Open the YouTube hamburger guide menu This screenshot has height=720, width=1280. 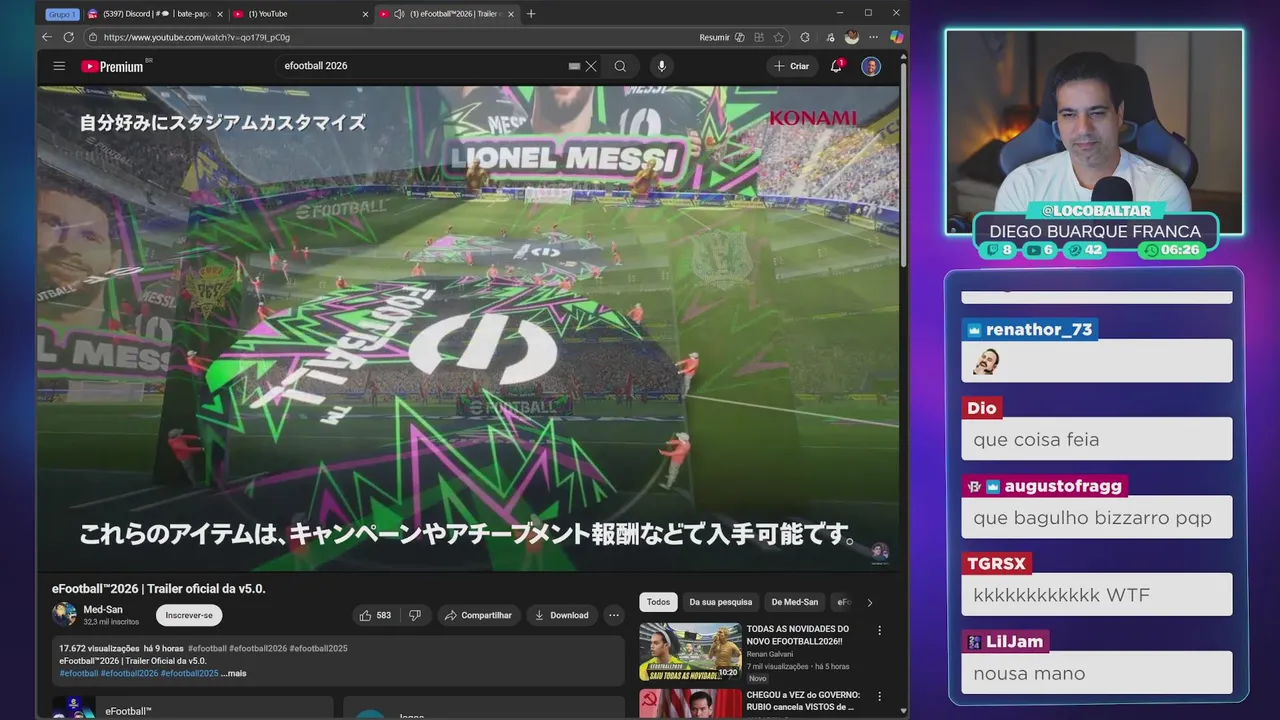click(x=59, y=66)
